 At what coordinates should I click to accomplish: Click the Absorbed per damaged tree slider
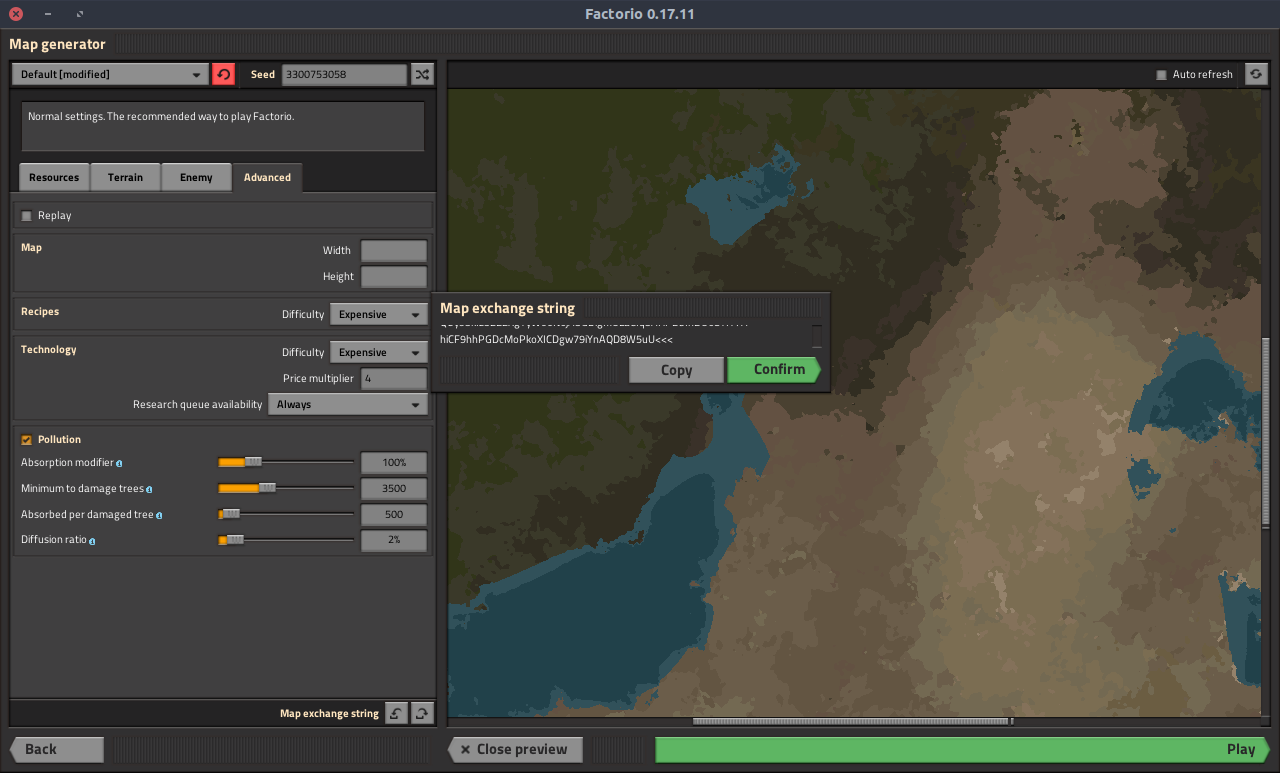pos(286,514)
